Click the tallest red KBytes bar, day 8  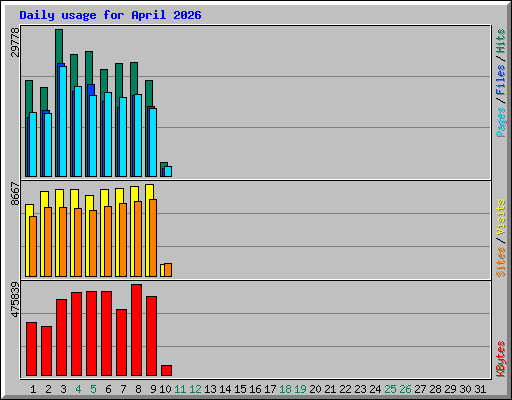(x=136, y=330)
